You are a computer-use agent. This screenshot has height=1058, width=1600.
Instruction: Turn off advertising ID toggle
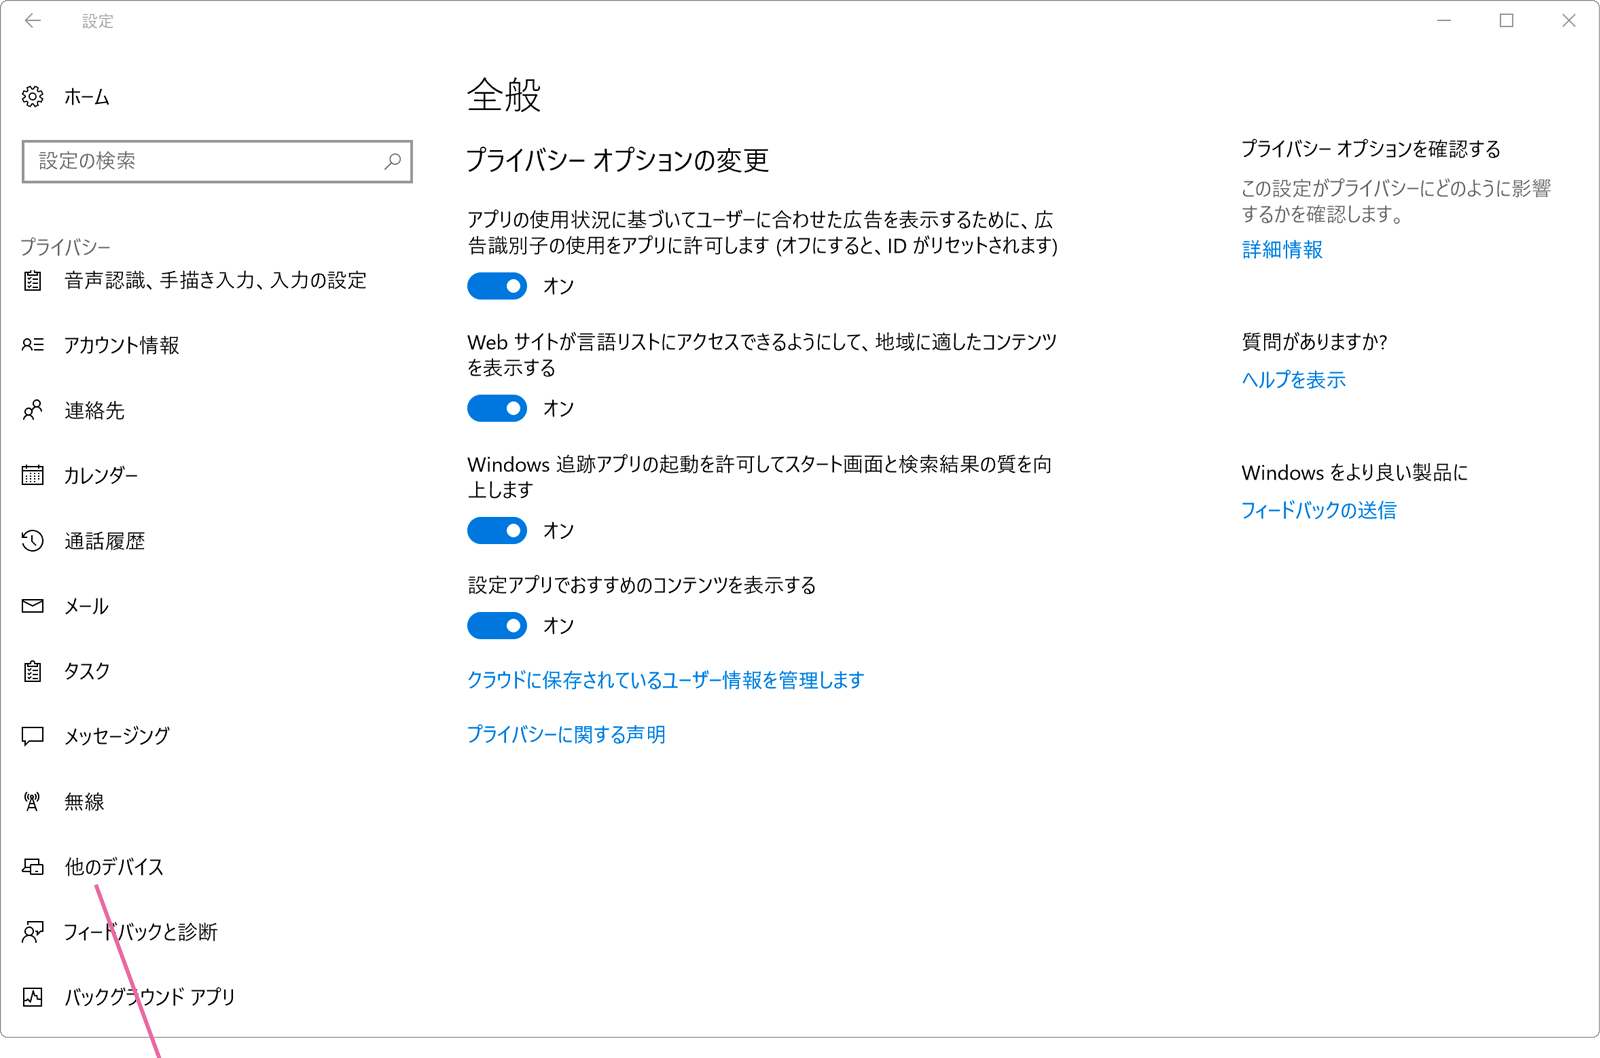497,286
